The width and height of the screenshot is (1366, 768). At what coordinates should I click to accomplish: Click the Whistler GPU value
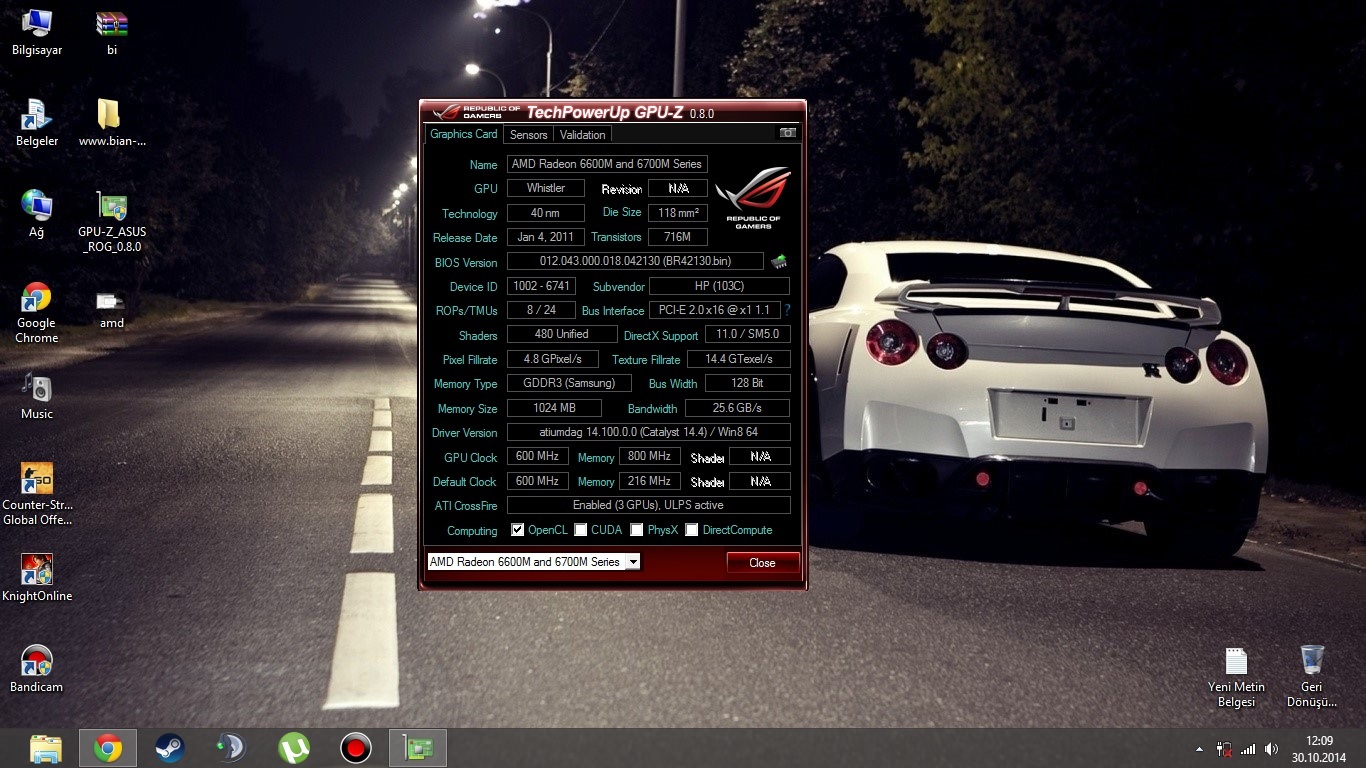(x=546, y=188)
